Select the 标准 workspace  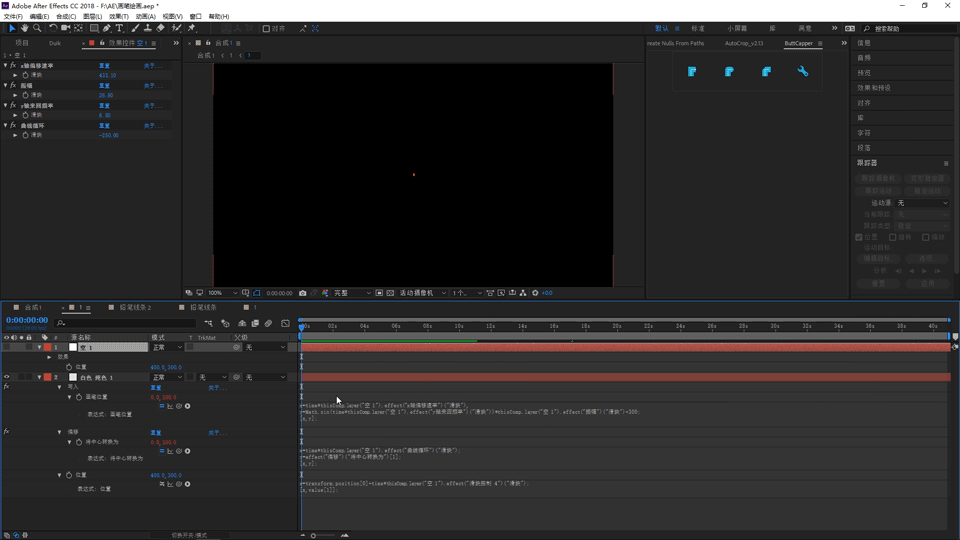[x=697, y=29]
